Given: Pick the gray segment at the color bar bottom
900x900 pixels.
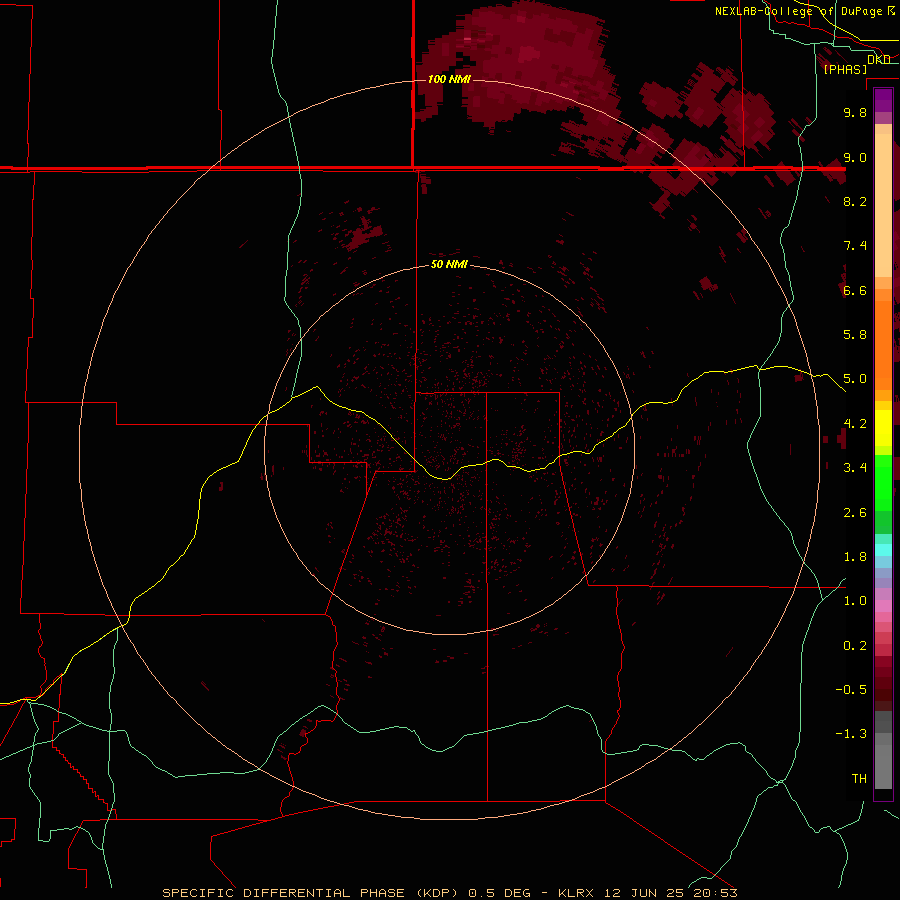Looking at the screenshot, I should 883,759.
